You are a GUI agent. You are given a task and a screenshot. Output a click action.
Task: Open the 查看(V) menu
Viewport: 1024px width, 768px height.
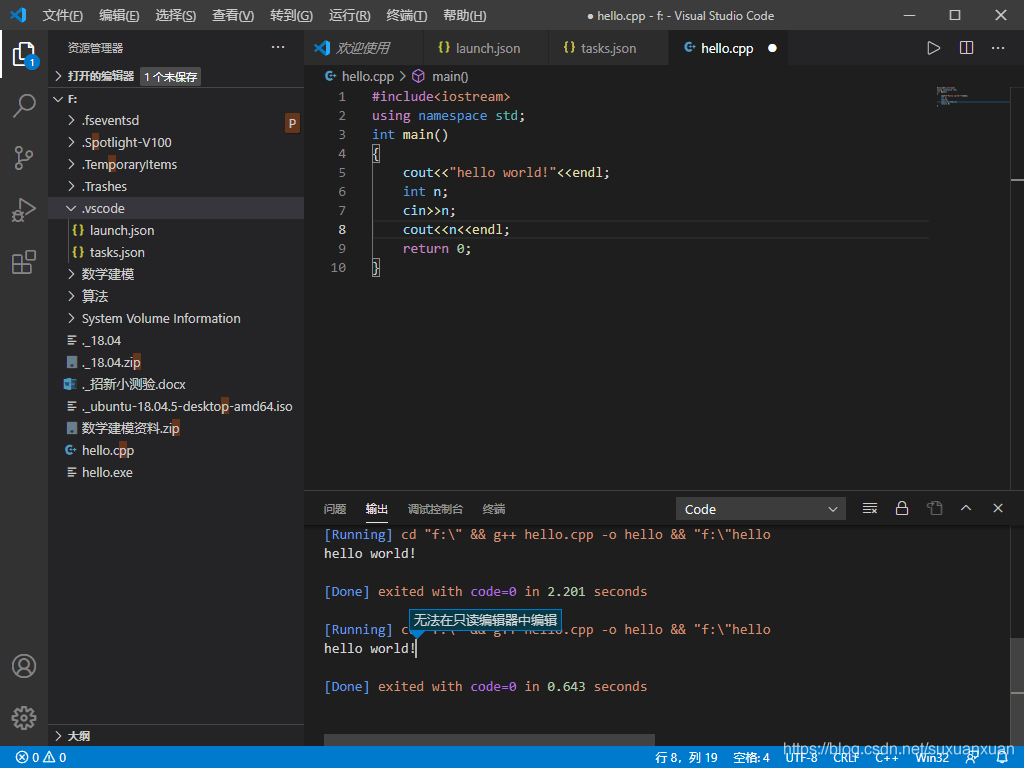click(233, 16)
